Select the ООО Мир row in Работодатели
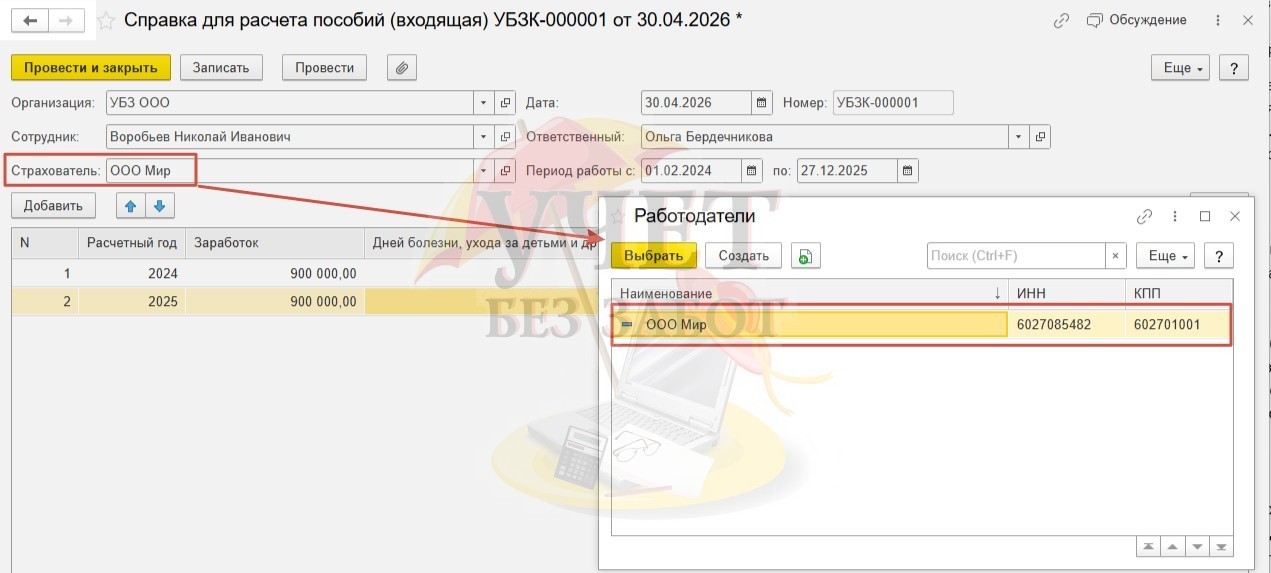 tap(921, 325)
